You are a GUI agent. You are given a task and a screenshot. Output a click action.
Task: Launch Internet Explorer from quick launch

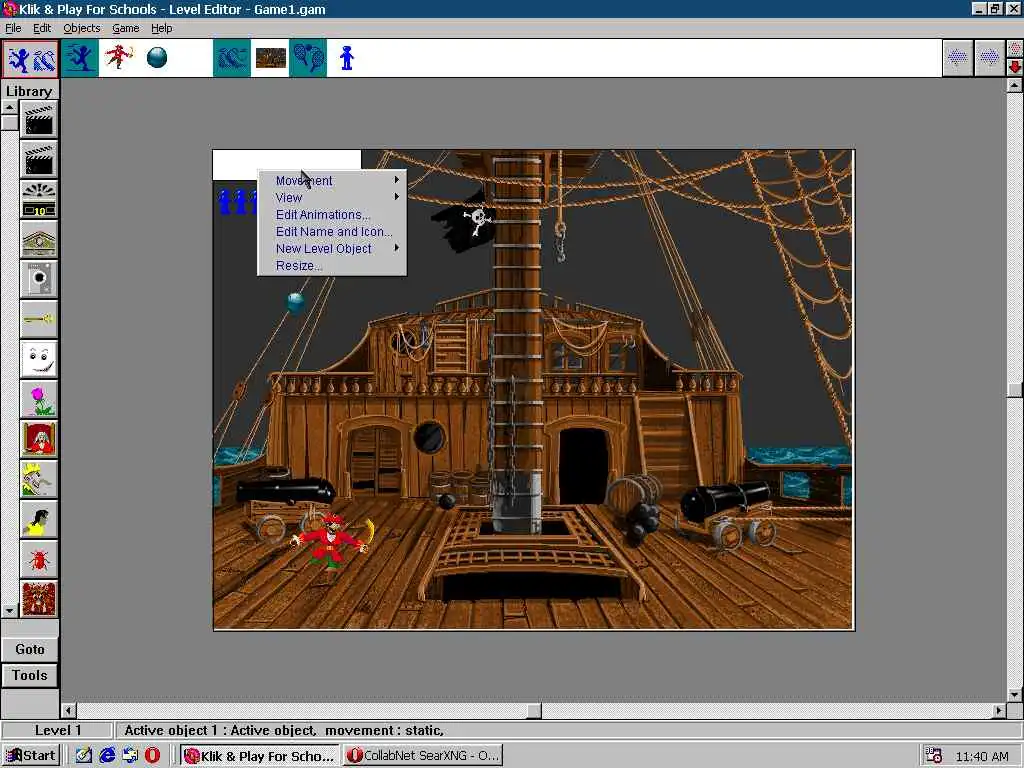[107, 755]
